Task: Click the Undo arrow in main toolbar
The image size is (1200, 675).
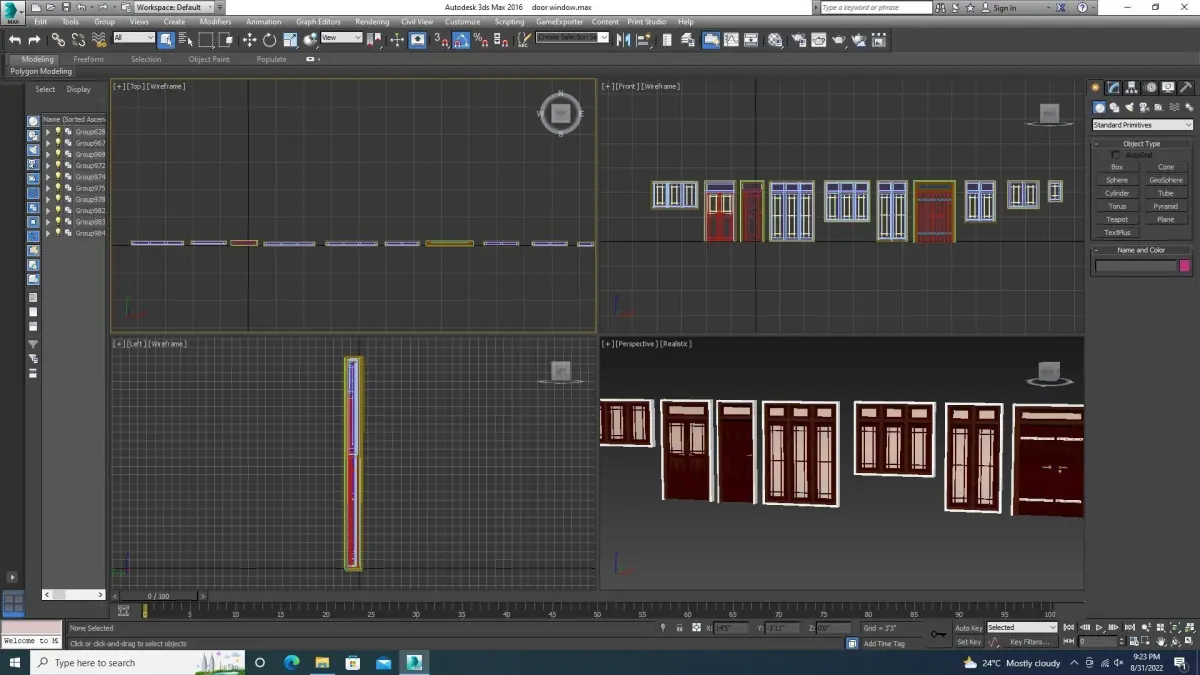Action: point(14,40)
